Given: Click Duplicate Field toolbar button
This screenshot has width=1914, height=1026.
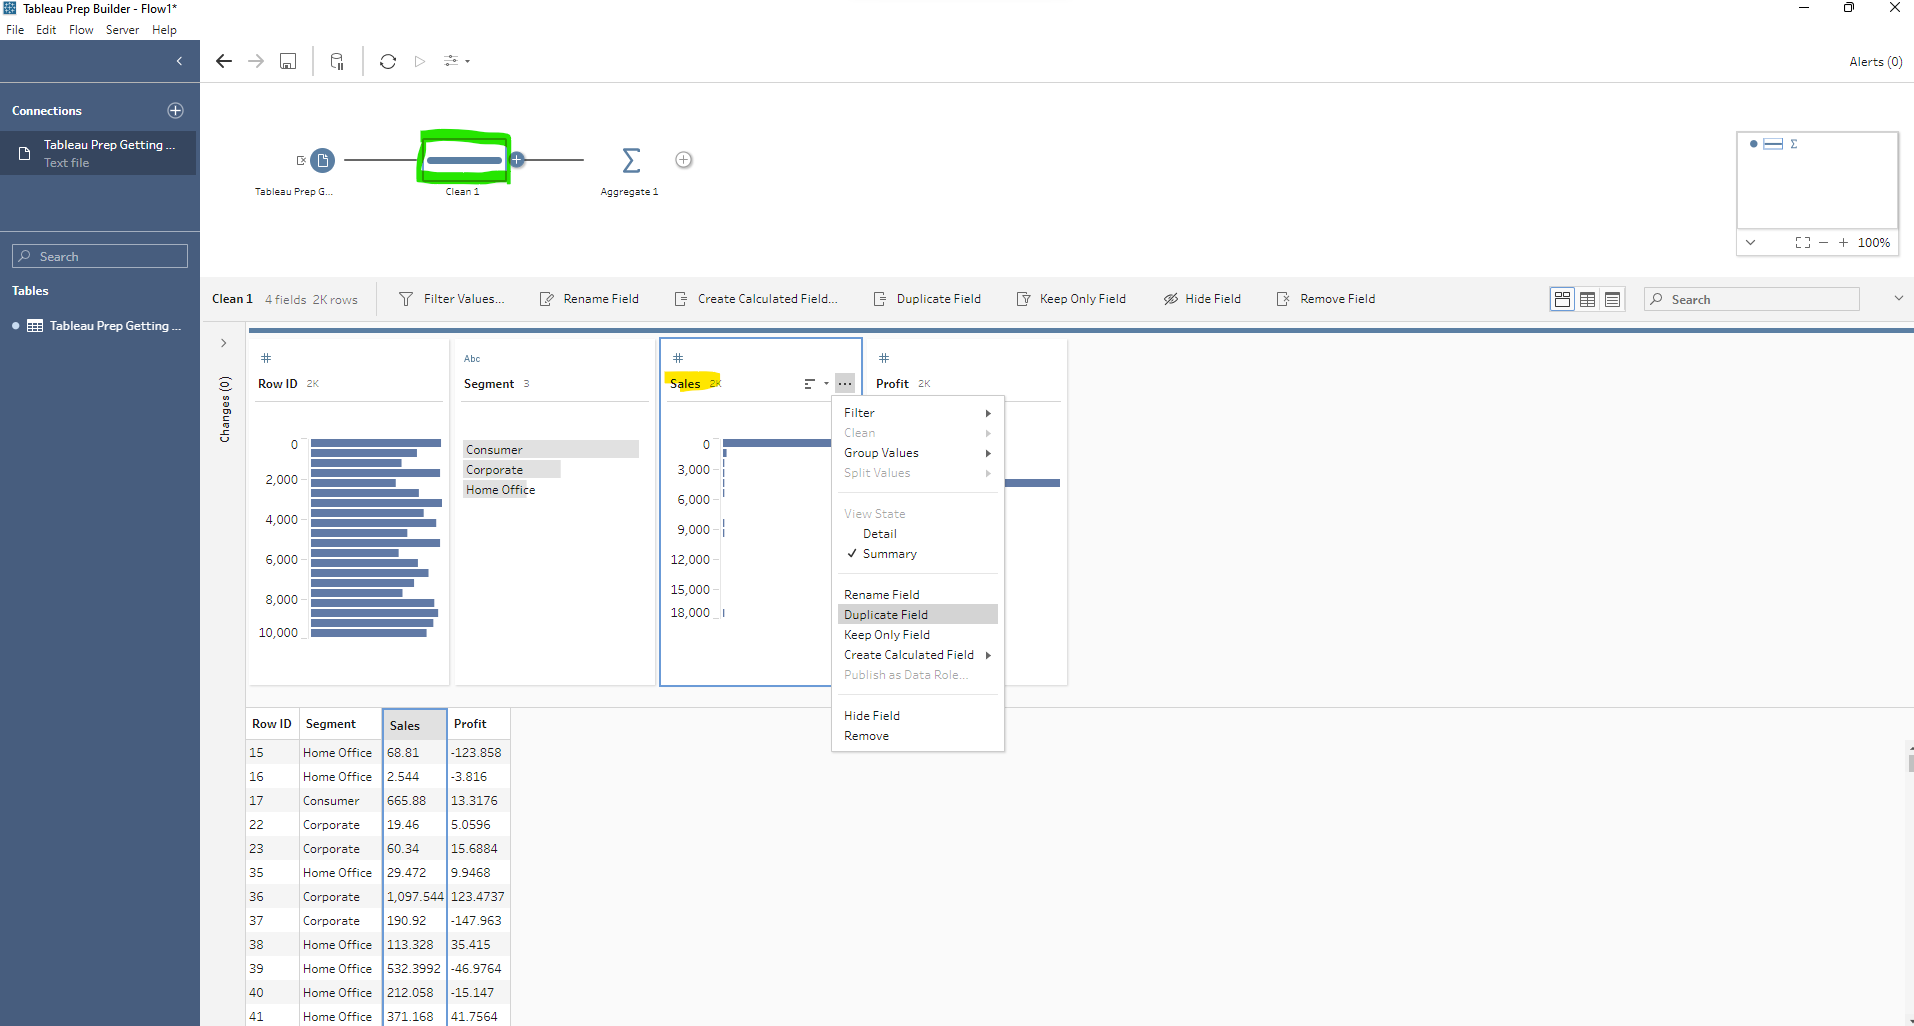Looking at the screenshot, I should pyautogui.click(x=927, y=299).
